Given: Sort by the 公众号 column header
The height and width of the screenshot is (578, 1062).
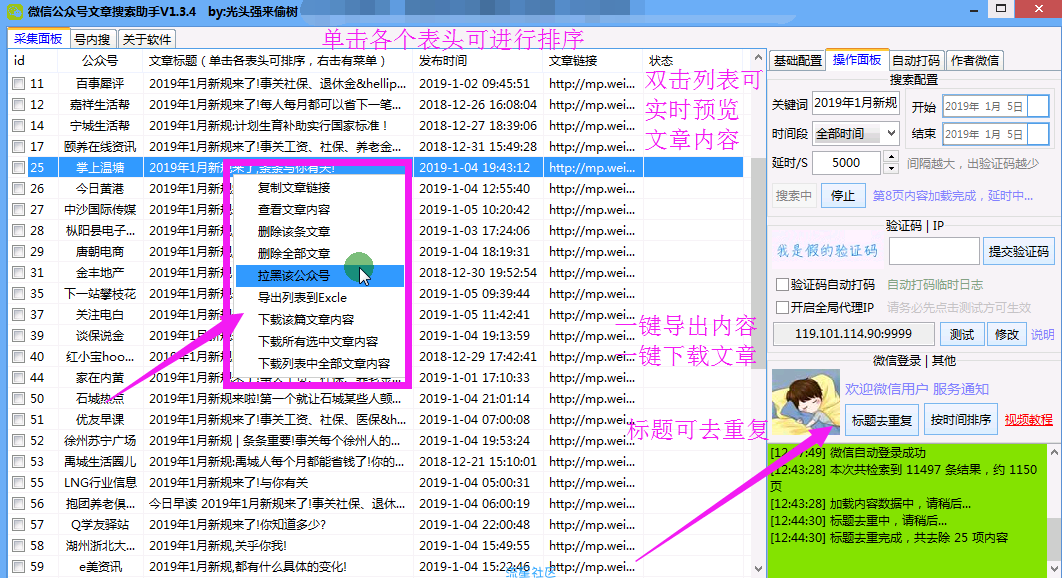Looking at the screenshot, I should [100, 61].
